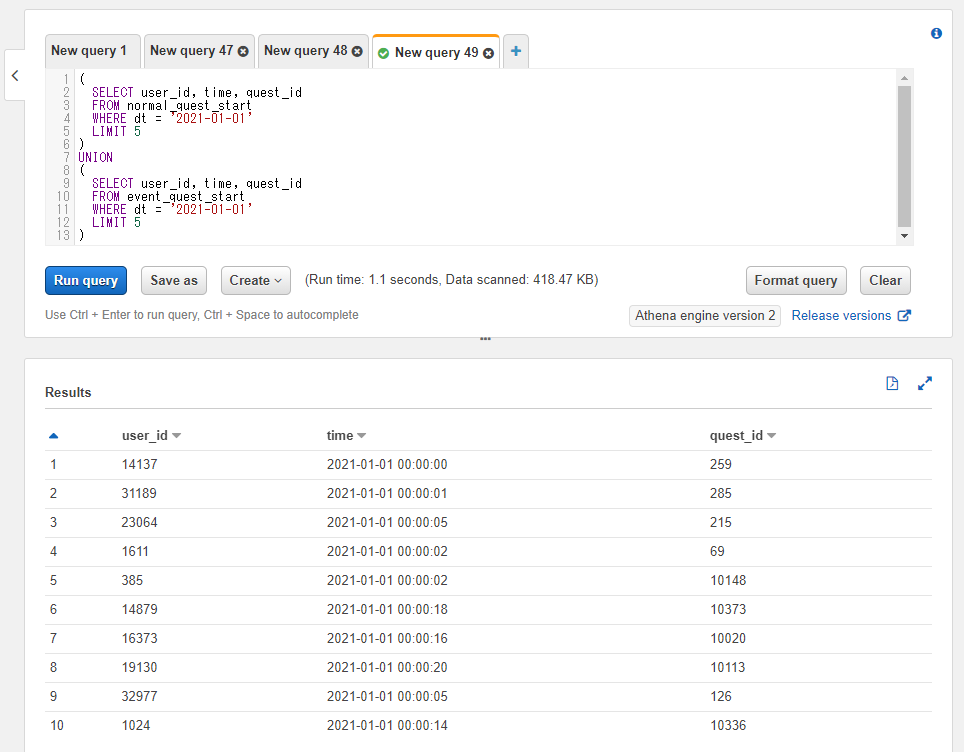Image resolution: width=964 pixels, height=752 pixels.
Task: Click time cell 2021-01-01 00:00:16
Action: [x=387, y=638]
